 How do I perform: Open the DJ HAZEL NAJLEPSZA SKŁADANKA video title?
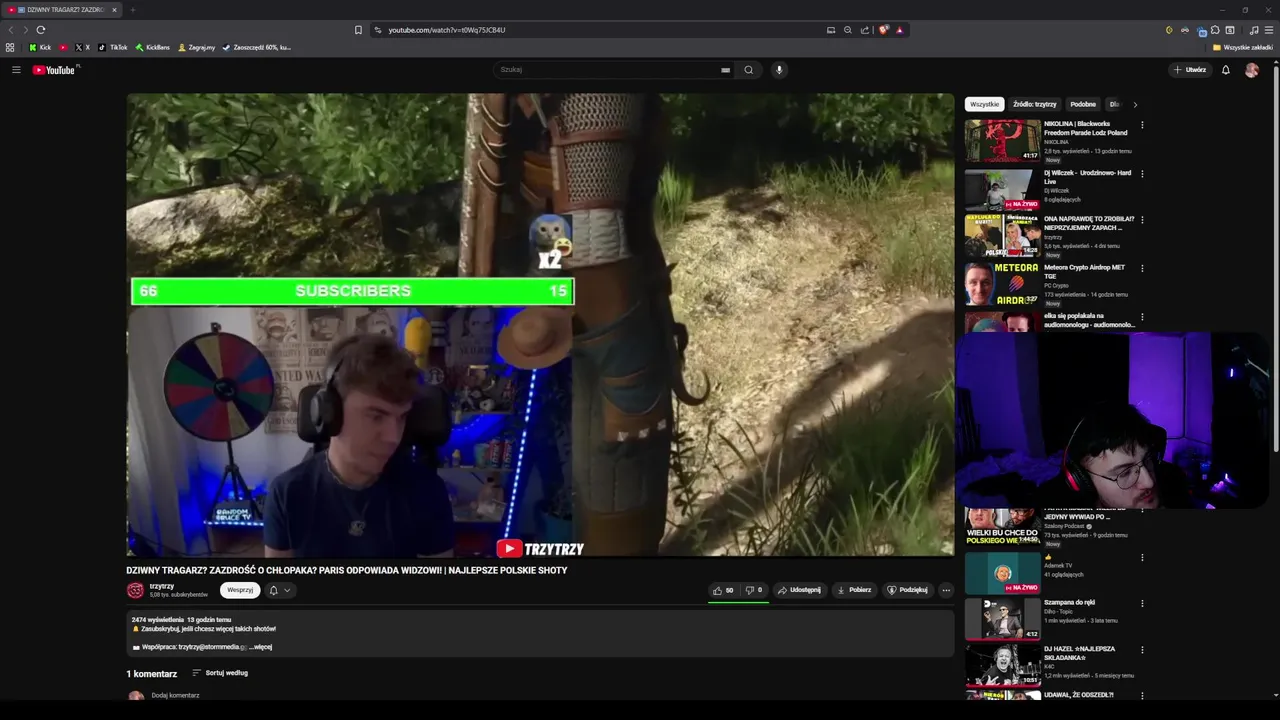[x=1079, y=653]
